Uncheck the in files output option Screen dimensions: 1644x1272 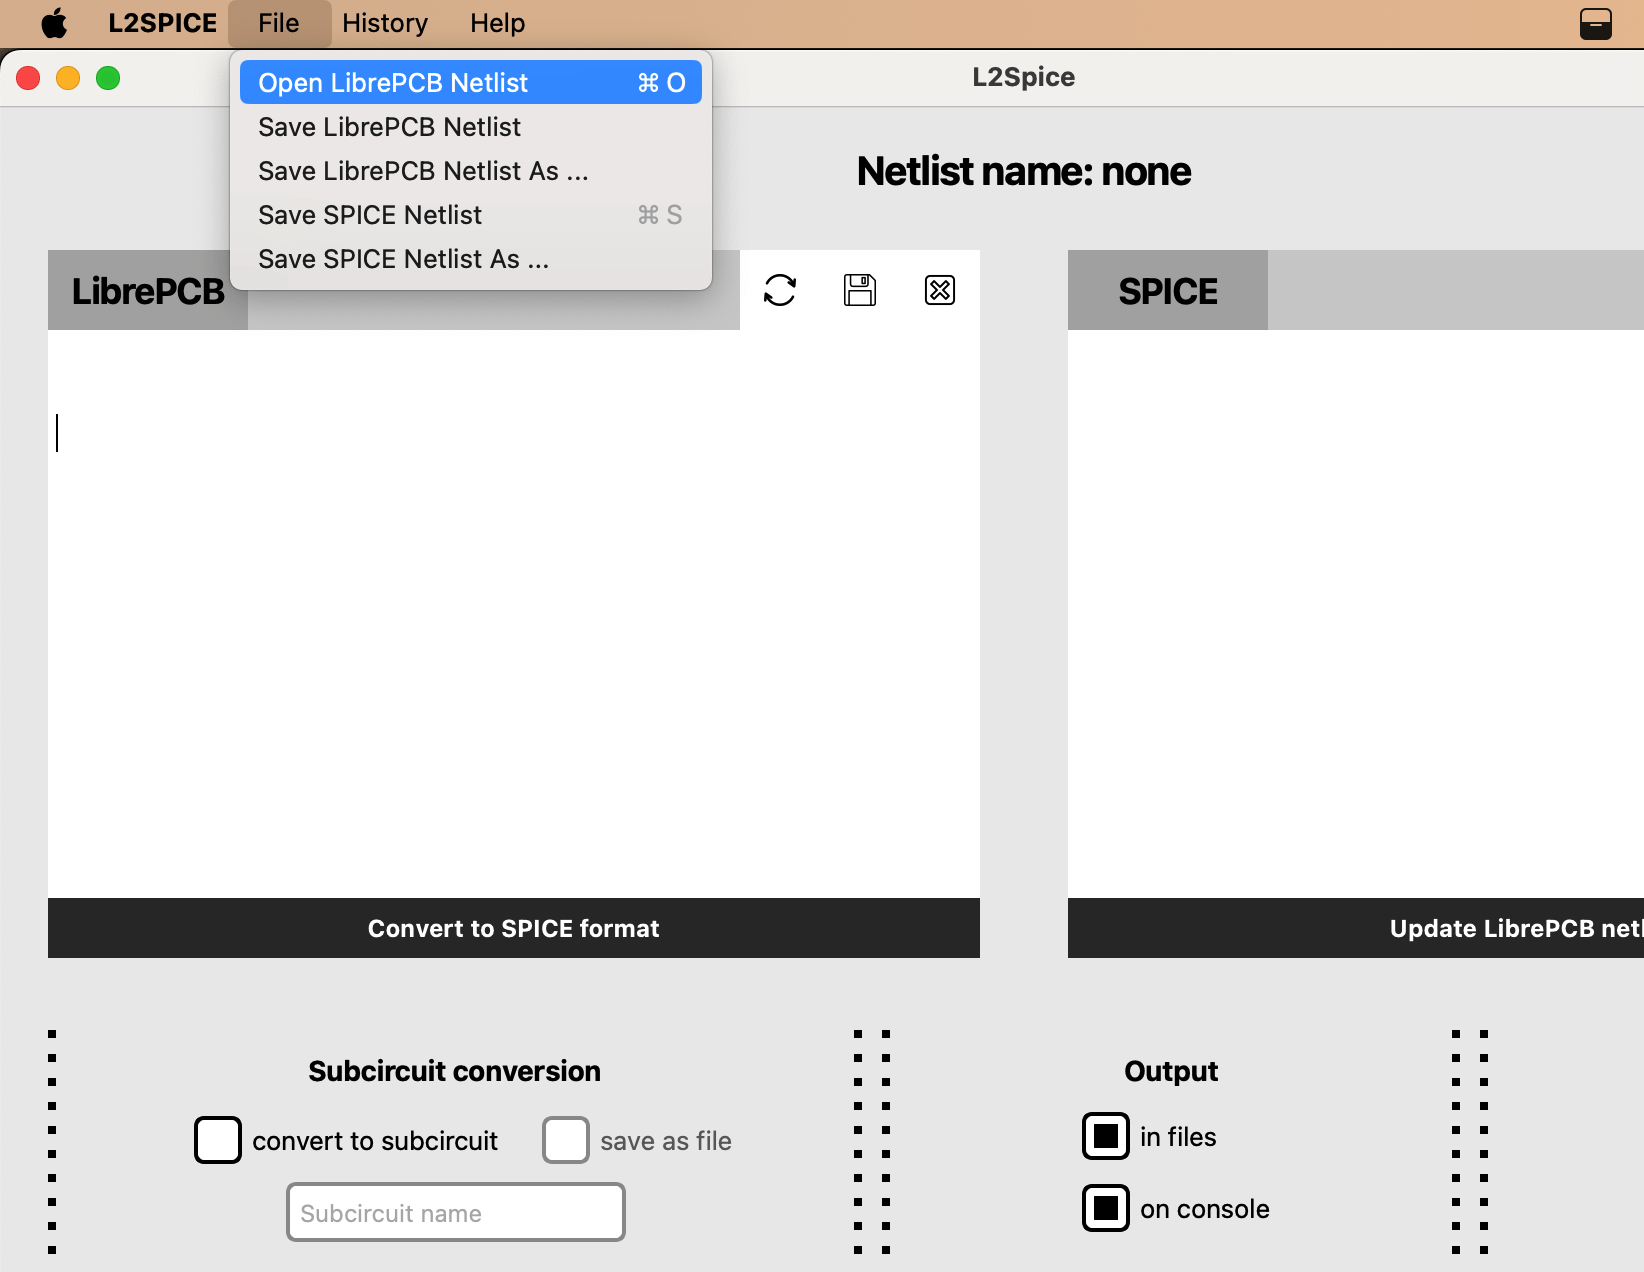tap(1106, 1136)
